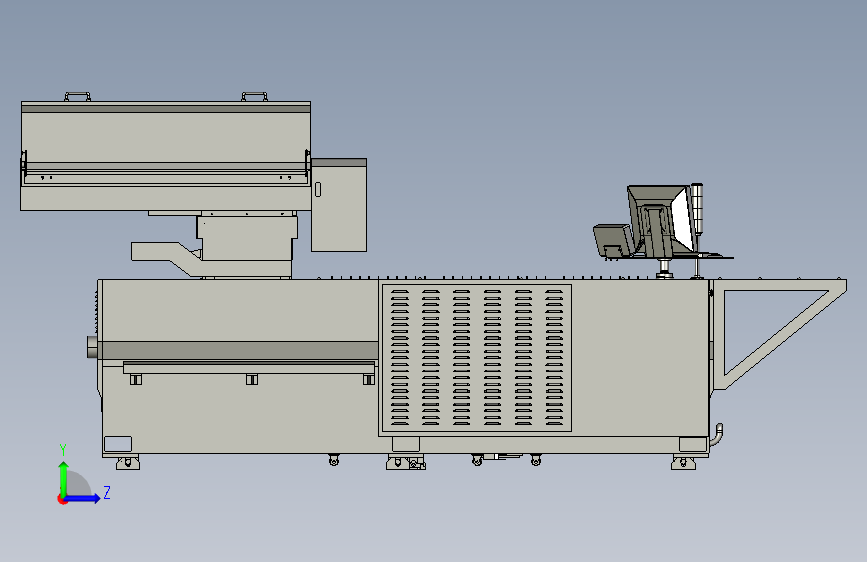This screenshot has height=562, width=867.
Task: Click the green Y axis arrow of the triad
Action: [x=64, y=478]
